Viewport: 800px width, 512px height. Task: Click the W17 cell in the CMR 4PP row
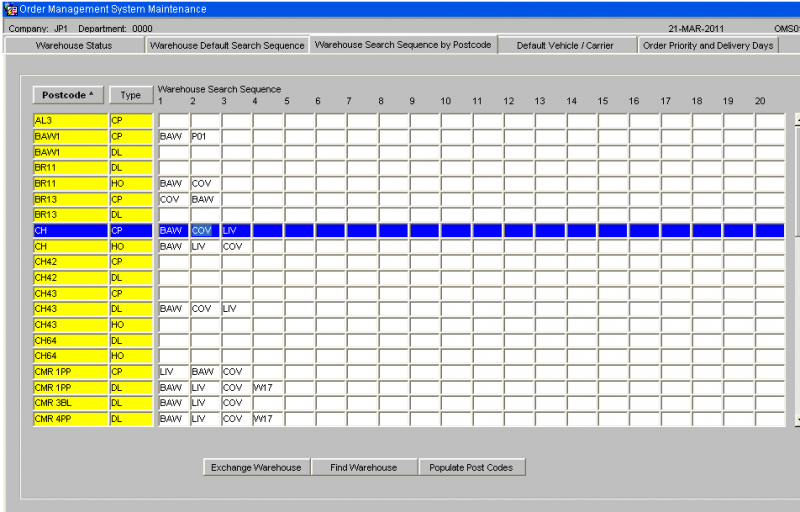268,419
